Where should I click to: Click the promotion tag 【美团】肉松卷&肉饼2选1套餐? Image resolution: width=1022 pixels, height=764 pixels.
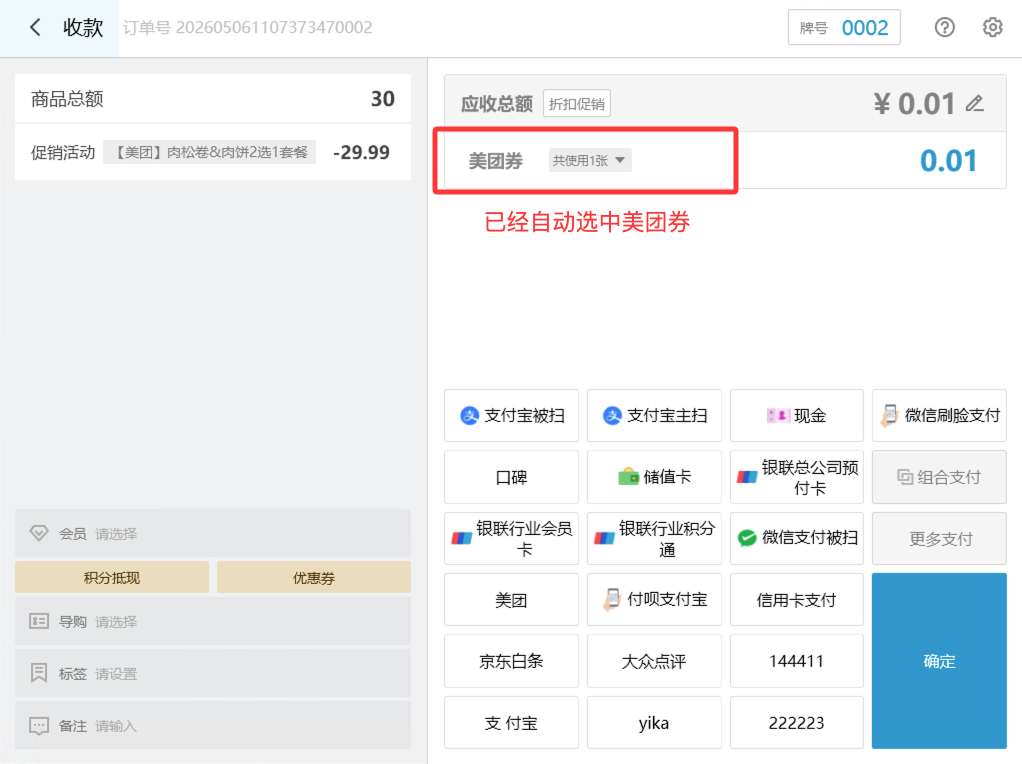pos(210,153)
